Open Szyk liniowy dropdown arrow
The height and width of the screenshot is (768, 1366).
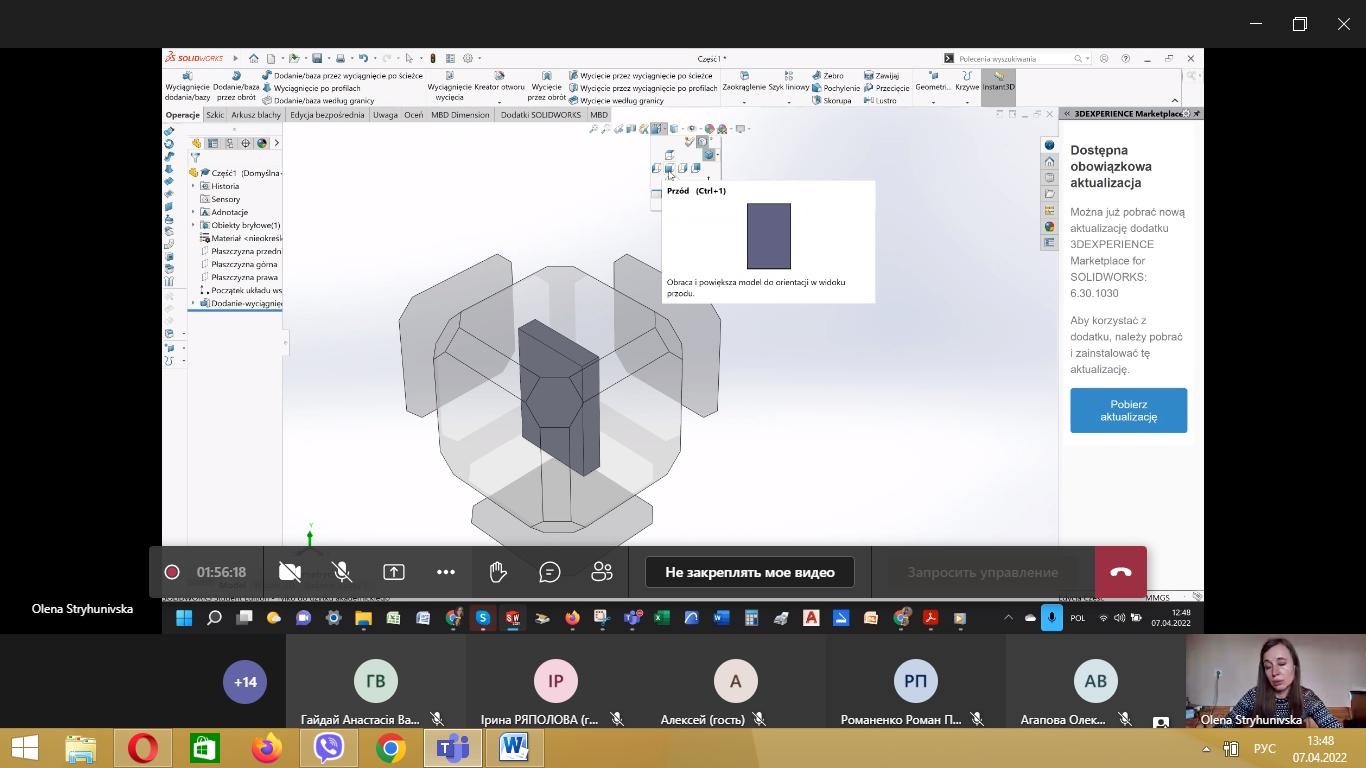point(788,101)
